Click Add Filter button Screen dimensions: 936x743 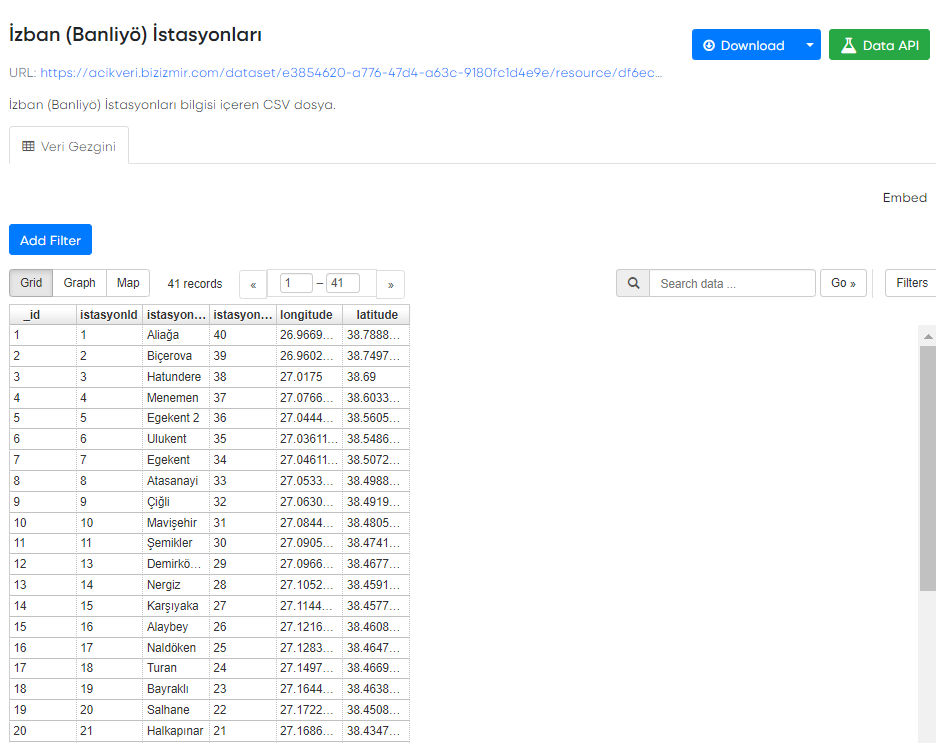50,240
